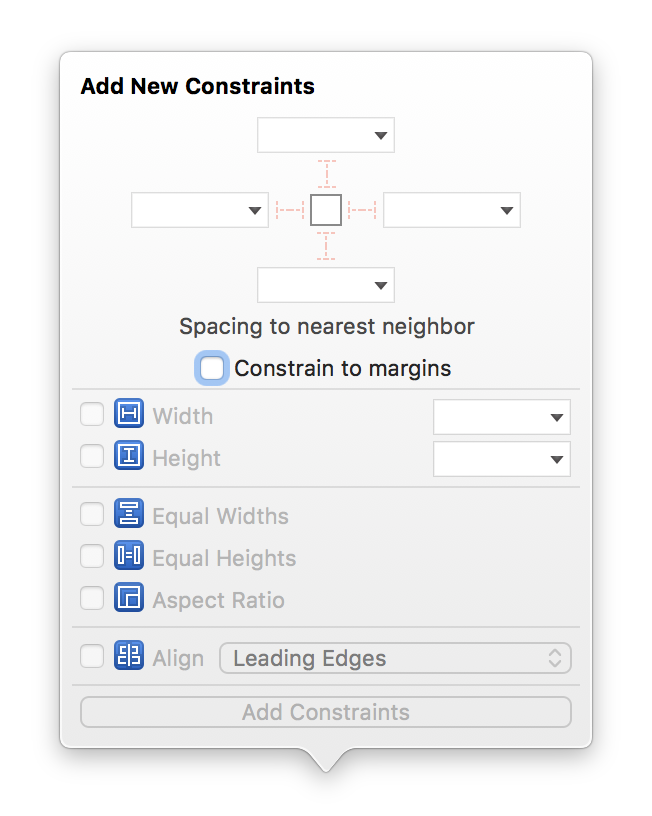
Task: Enable the Width constraint checkbox
Action: pos(91,415)
